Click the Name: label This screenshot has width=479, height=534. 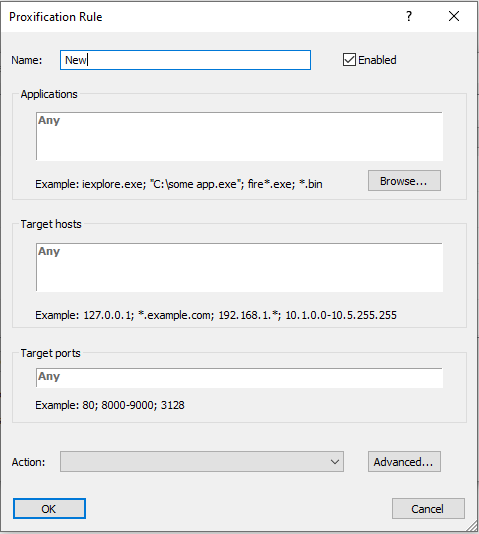(27, 60)
